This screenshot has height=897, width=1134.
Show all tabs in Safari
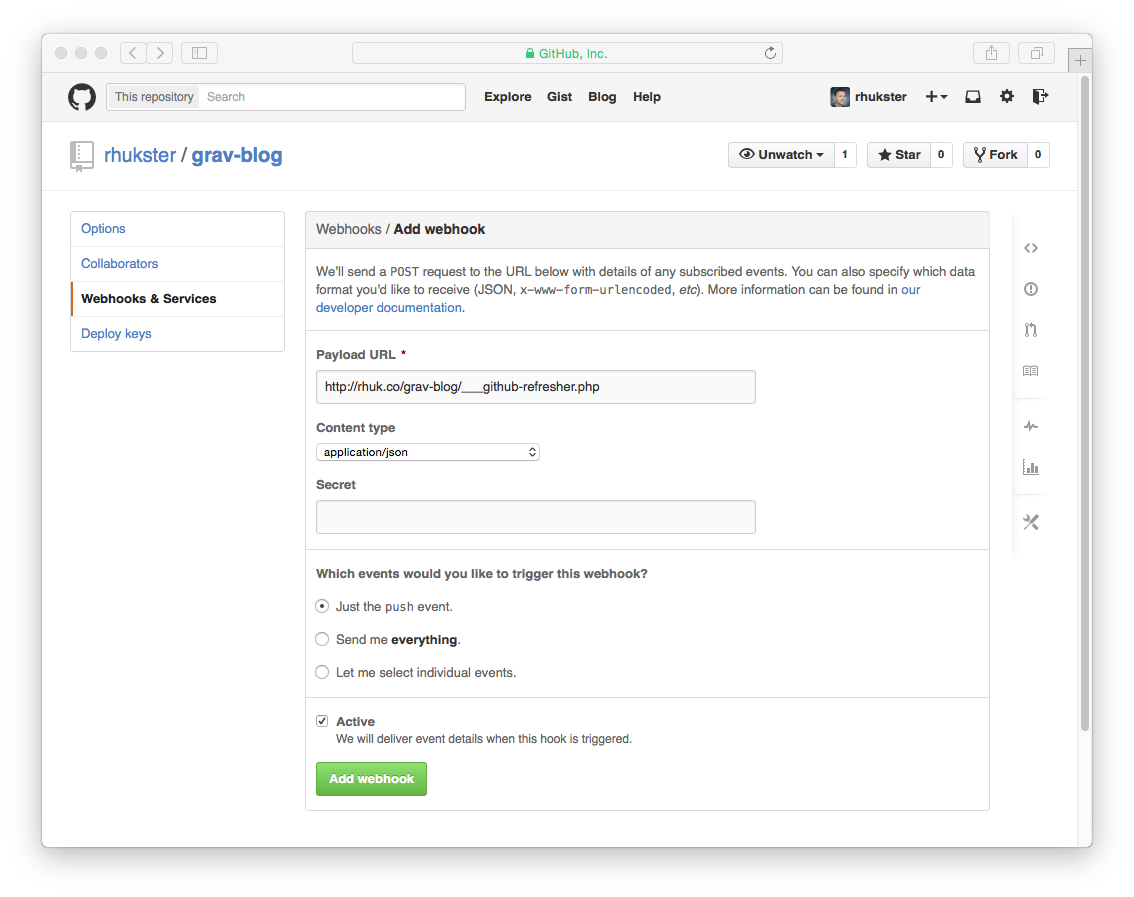pyautogui.click(x=1036, y=53)
